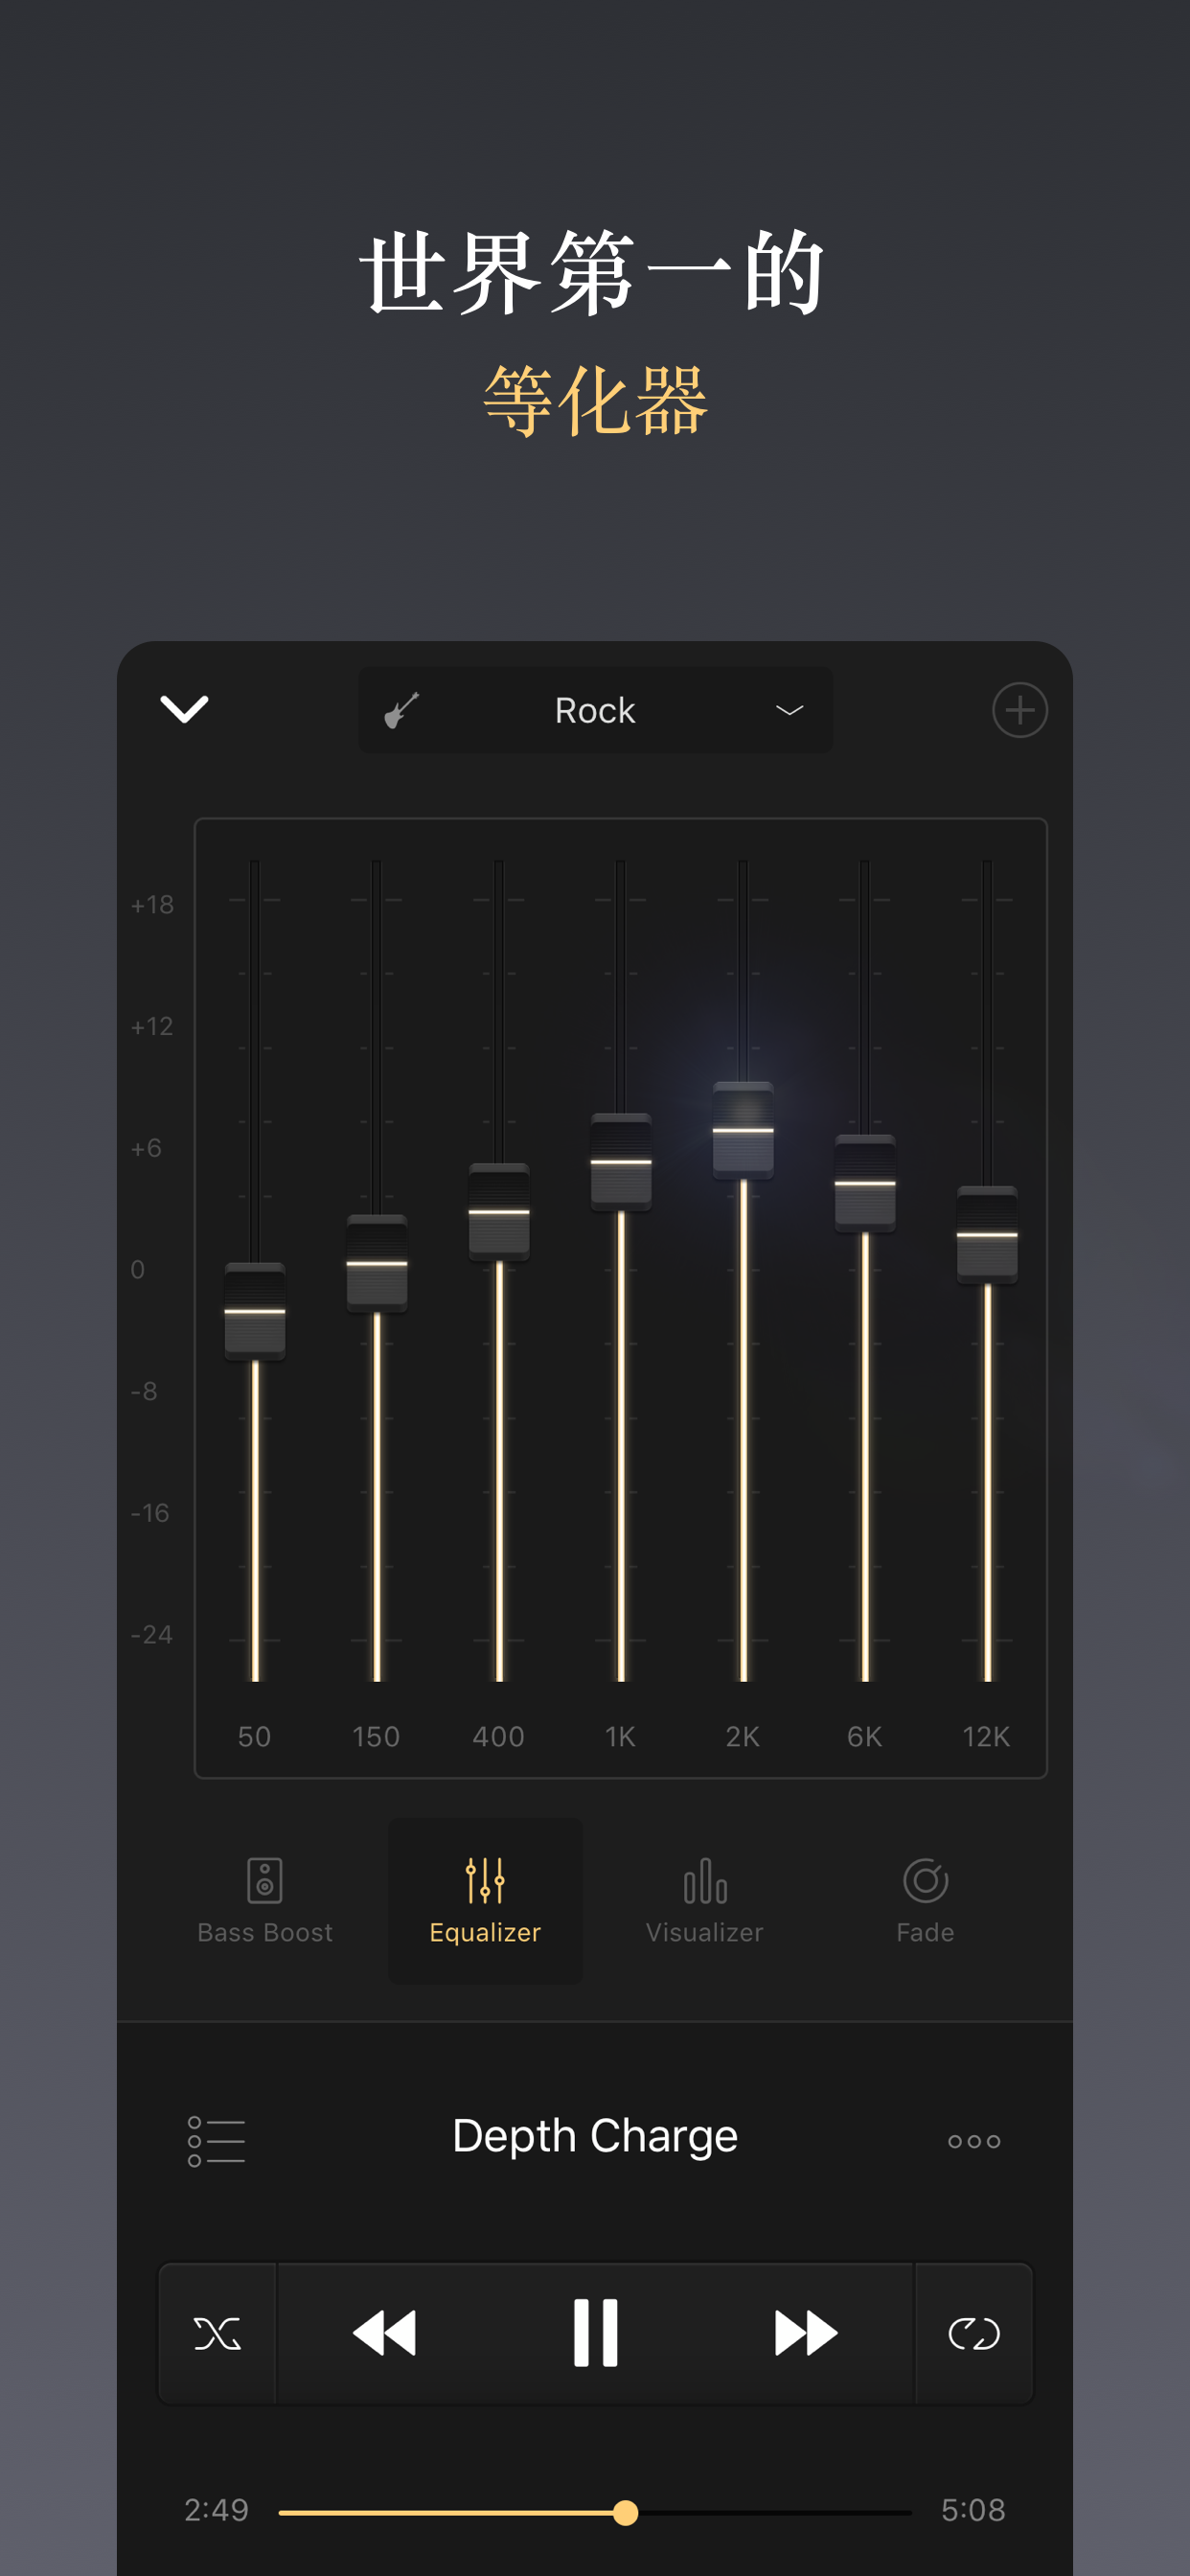Click the playback progress knob
This screenshot has height=2576, width=1190.
coord(625,2512)
